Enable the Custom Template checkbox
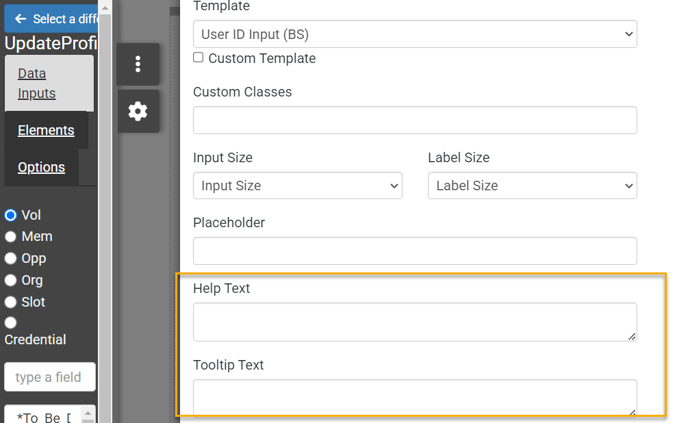The width and height of the screenshot is (688, 423). click(x=198, y=58)
